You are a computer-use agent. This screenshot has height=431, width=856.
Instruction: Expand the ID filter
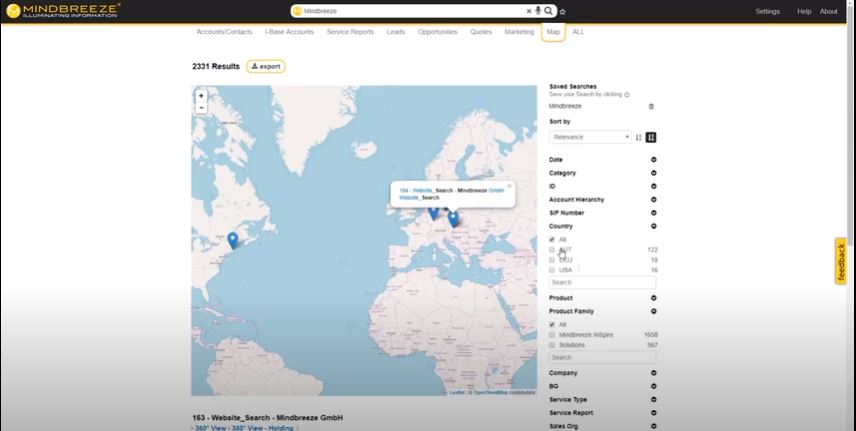pyautogui.click(x=653, y=186)
